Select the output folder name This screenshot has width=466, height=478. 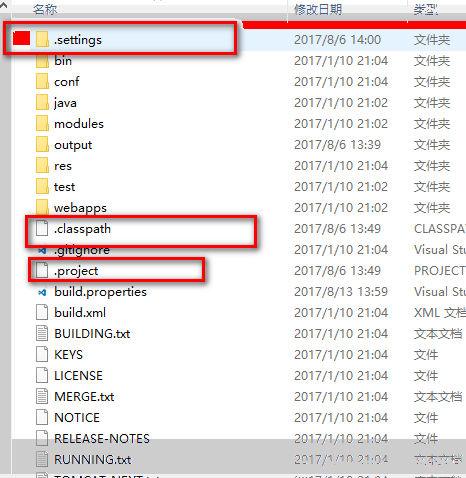pos(73,145)
